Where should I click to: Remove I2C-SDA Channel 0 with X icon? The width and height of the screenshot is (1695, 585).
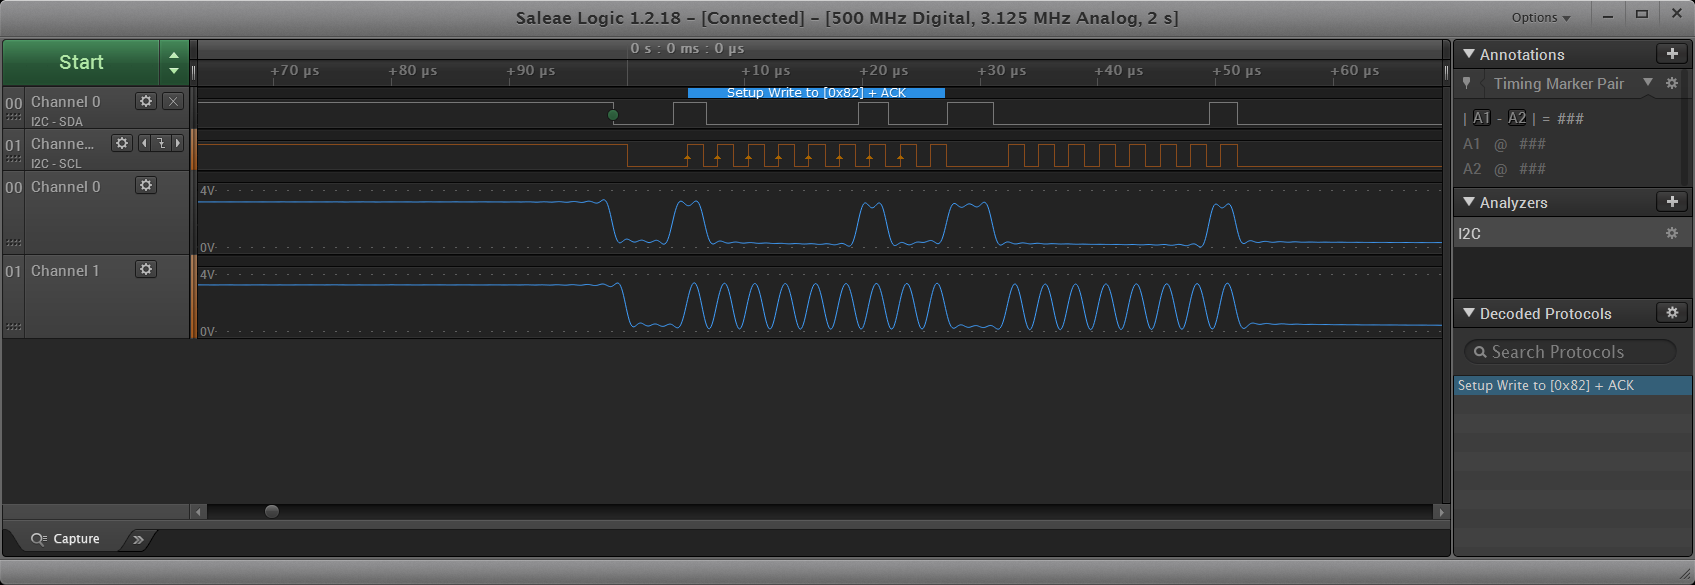coord(173,101)
